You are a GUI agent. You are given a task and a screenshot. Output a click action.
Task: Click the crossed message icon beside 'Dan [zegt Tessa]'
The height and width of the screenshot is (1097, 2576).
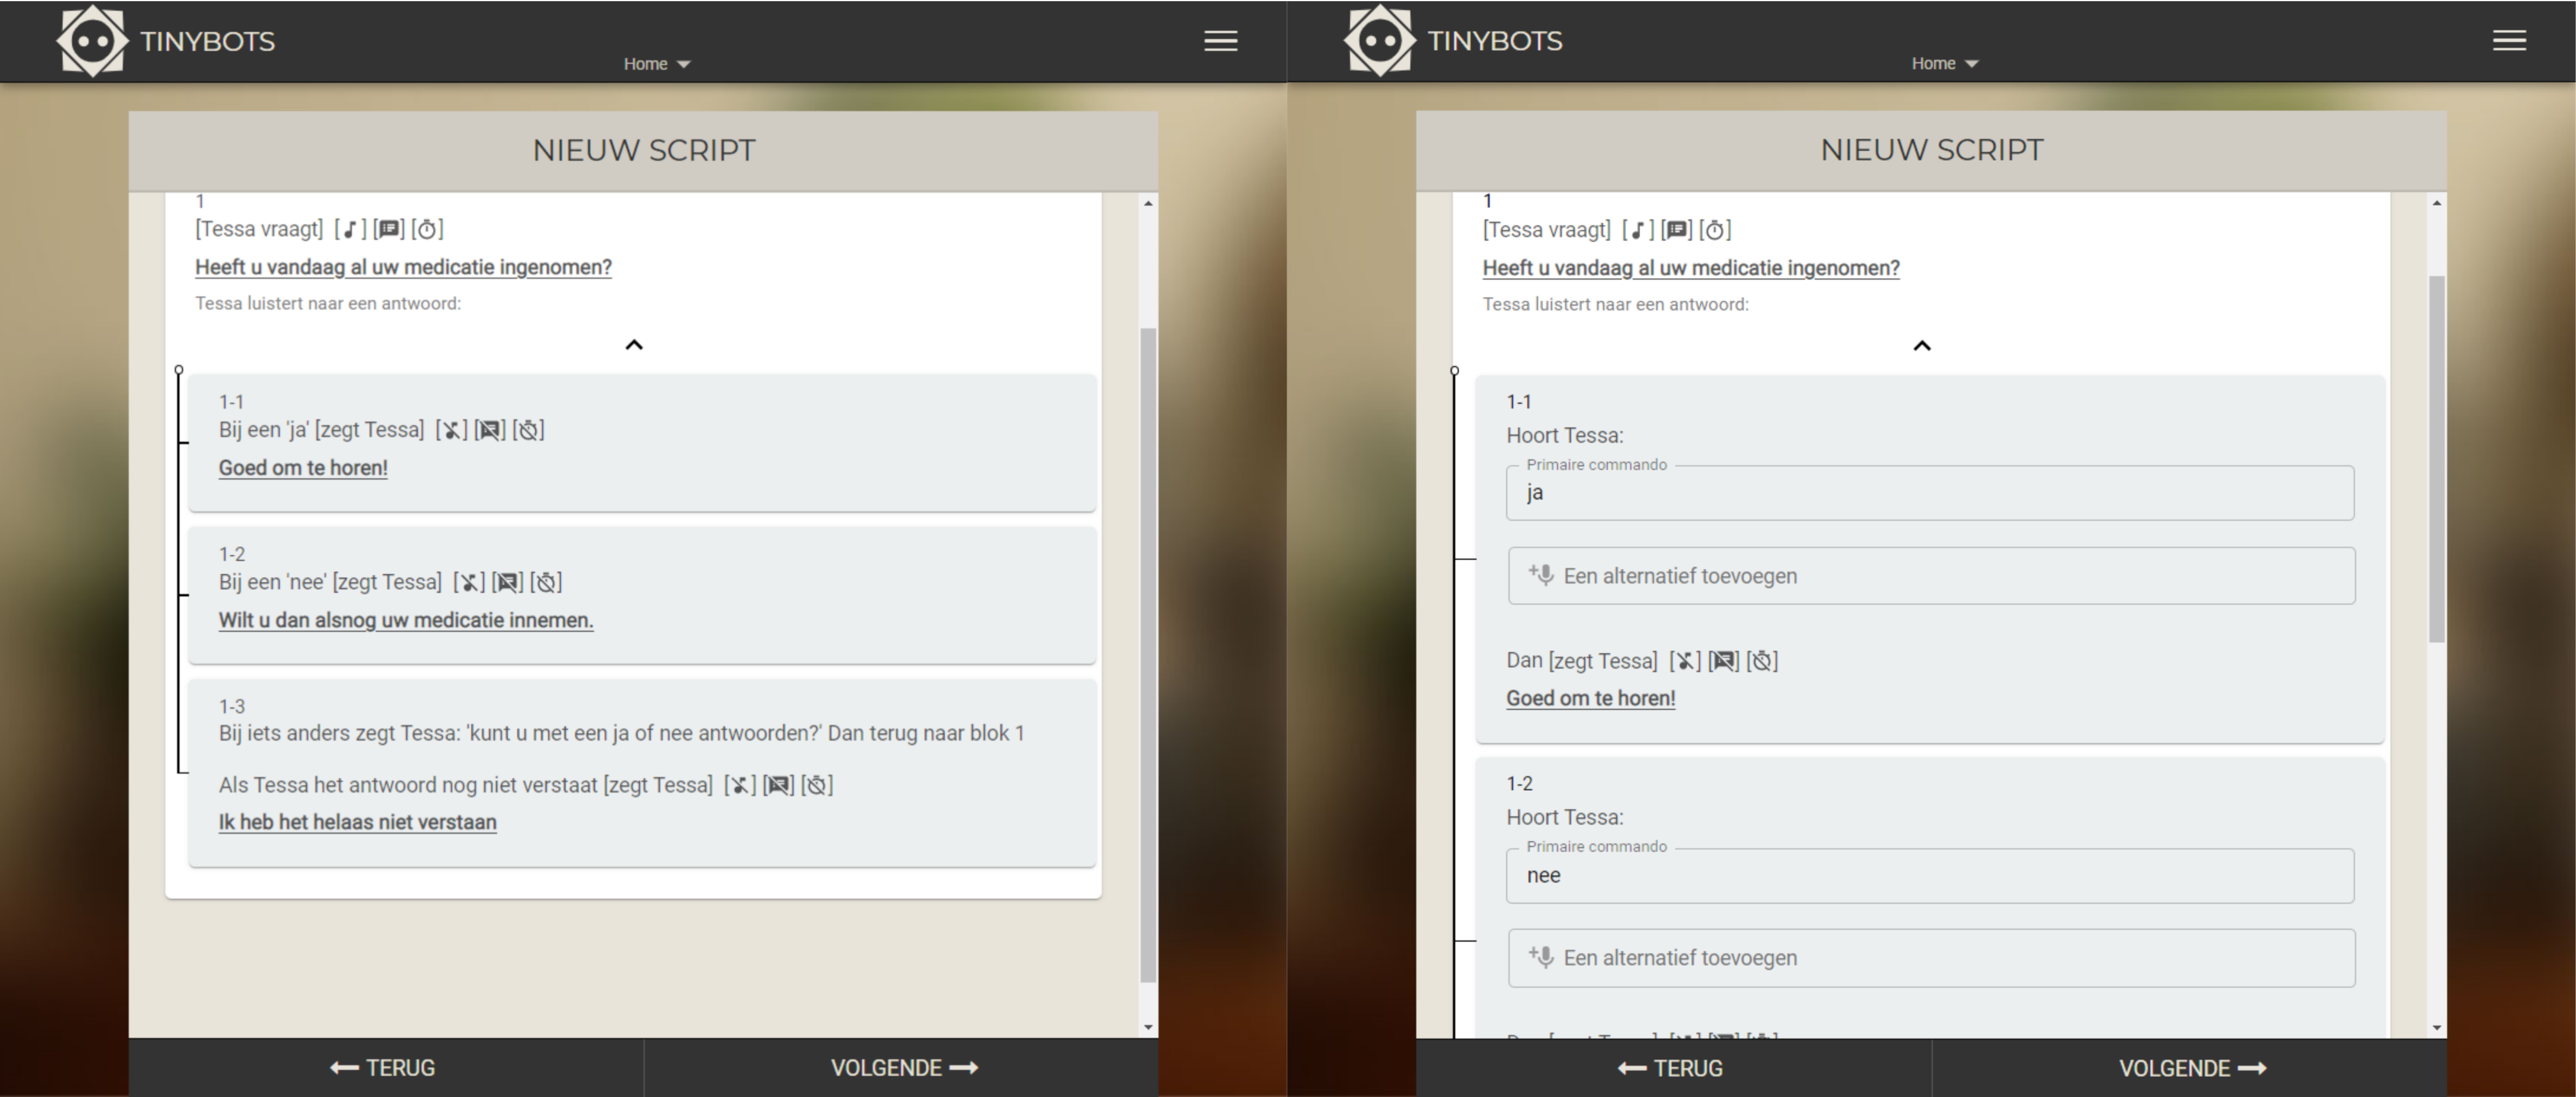(x=1724, y=661)
